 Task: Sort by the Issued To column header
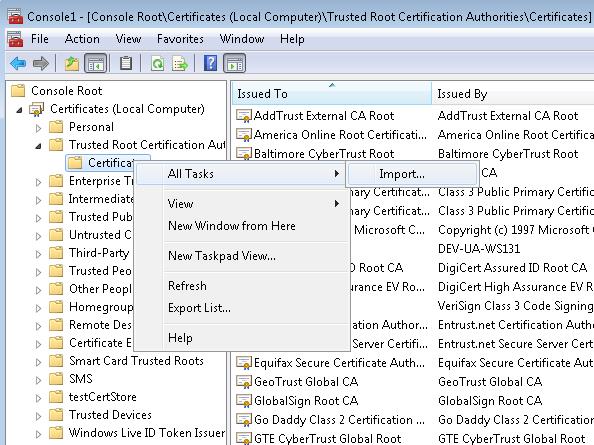click(x=331, y=94)
